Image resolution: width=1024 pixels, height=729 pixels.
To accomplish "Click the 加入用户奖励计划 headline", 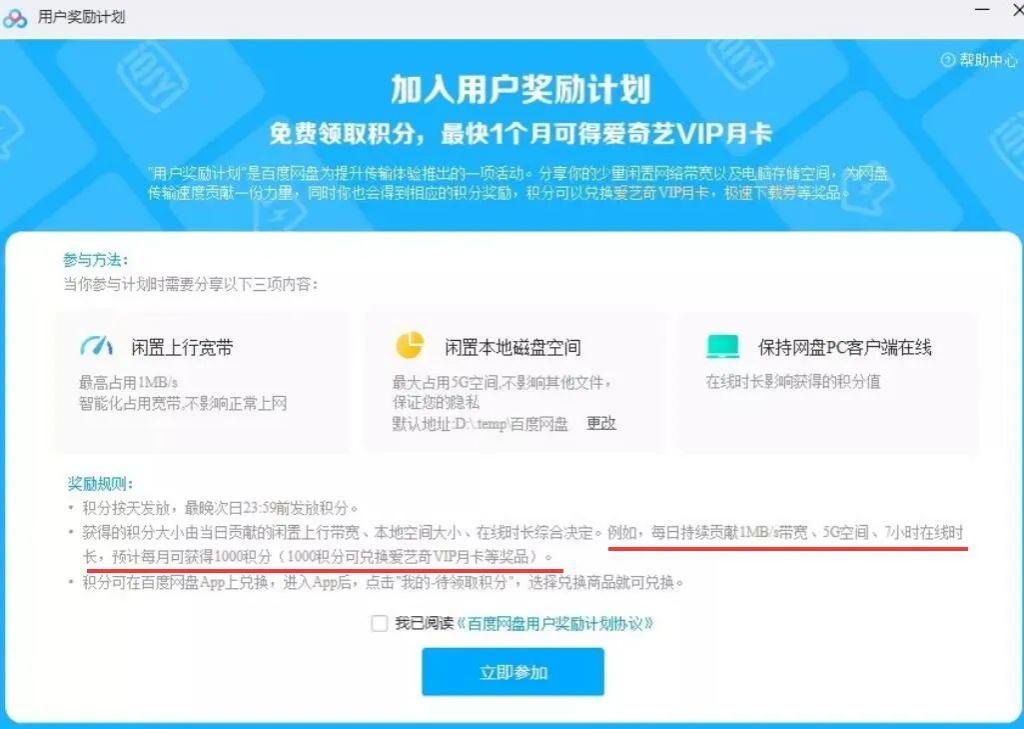I will [x=520, y=89].
